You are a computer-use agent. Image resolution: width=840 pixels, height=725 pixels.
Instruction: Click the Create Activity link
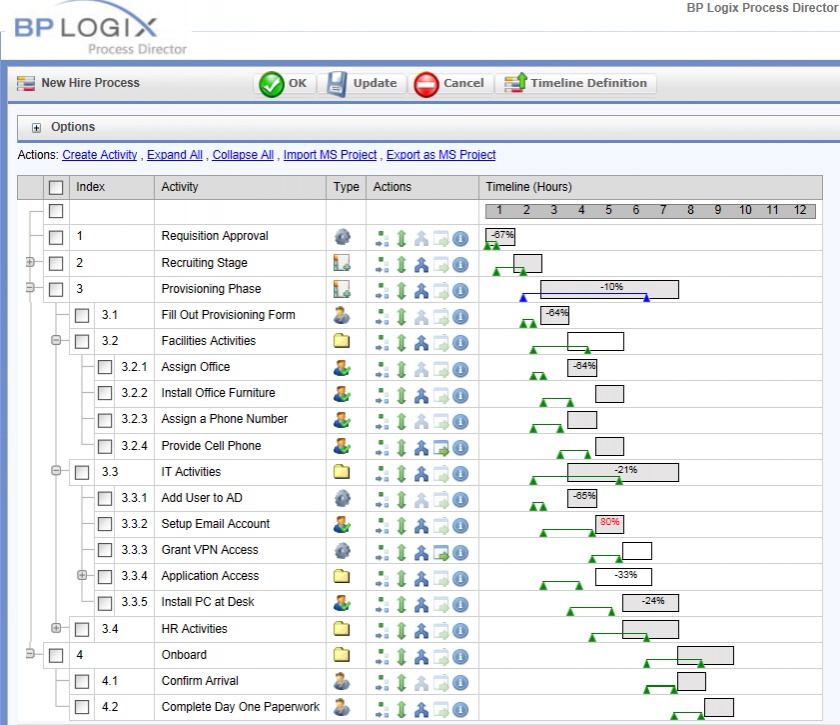tap(100, 155)
